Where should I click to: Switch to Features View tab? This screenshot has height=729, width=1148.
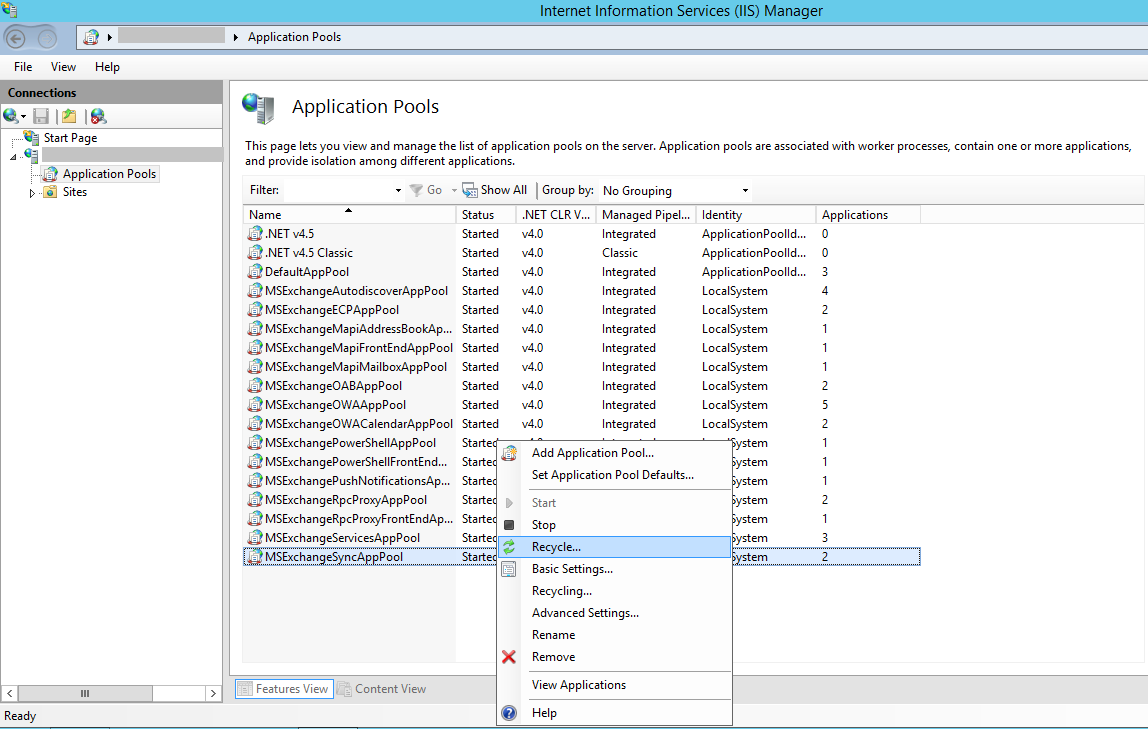[284, 689]
